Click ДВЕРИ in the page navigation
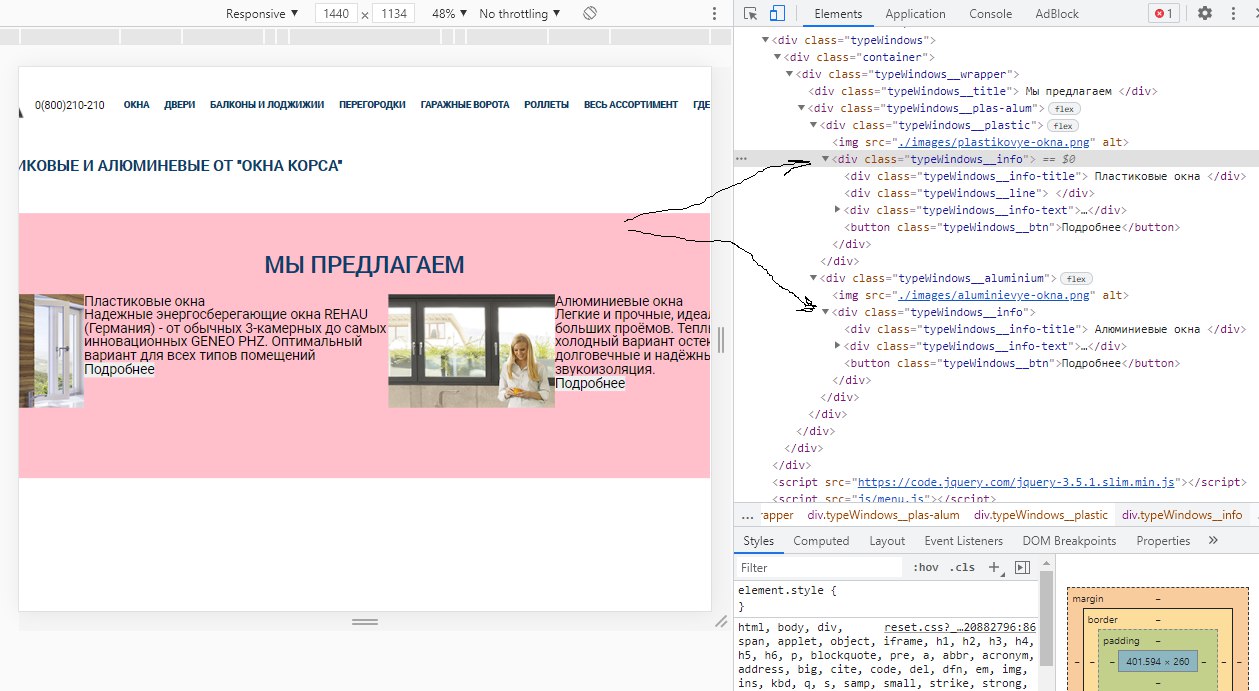 (180, 105)
